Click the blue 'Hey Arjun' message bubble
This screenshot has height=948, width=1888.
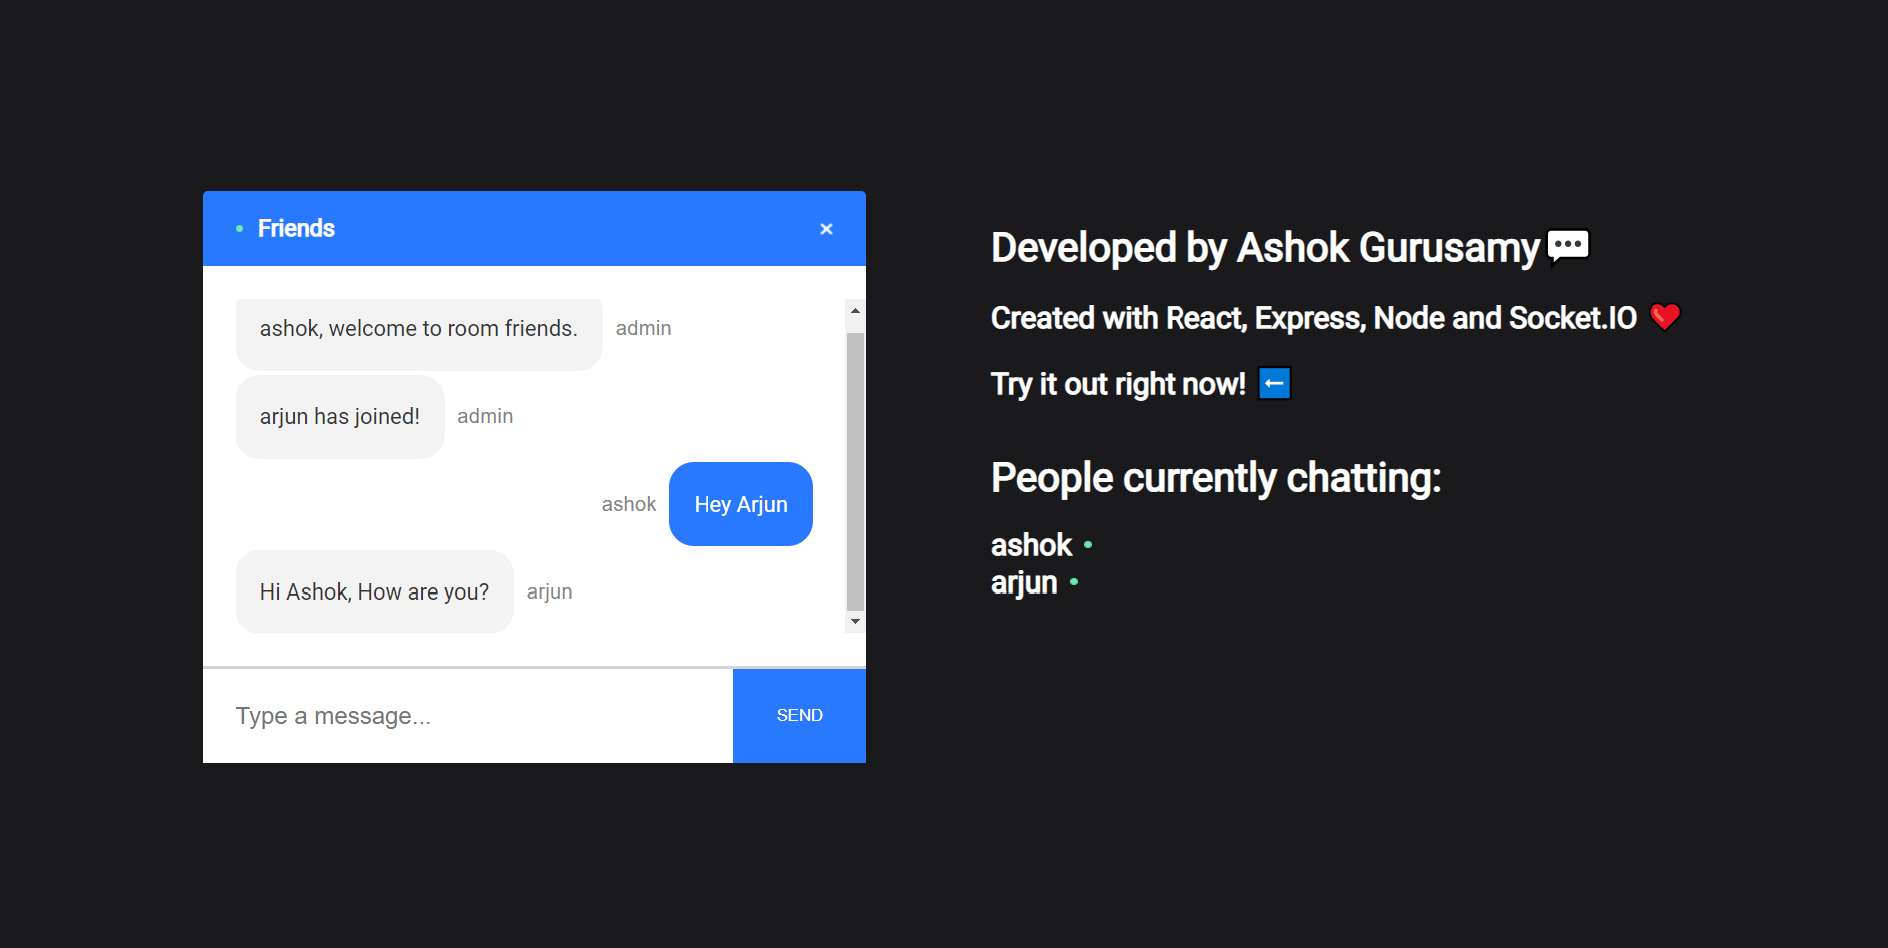[741, 504]
